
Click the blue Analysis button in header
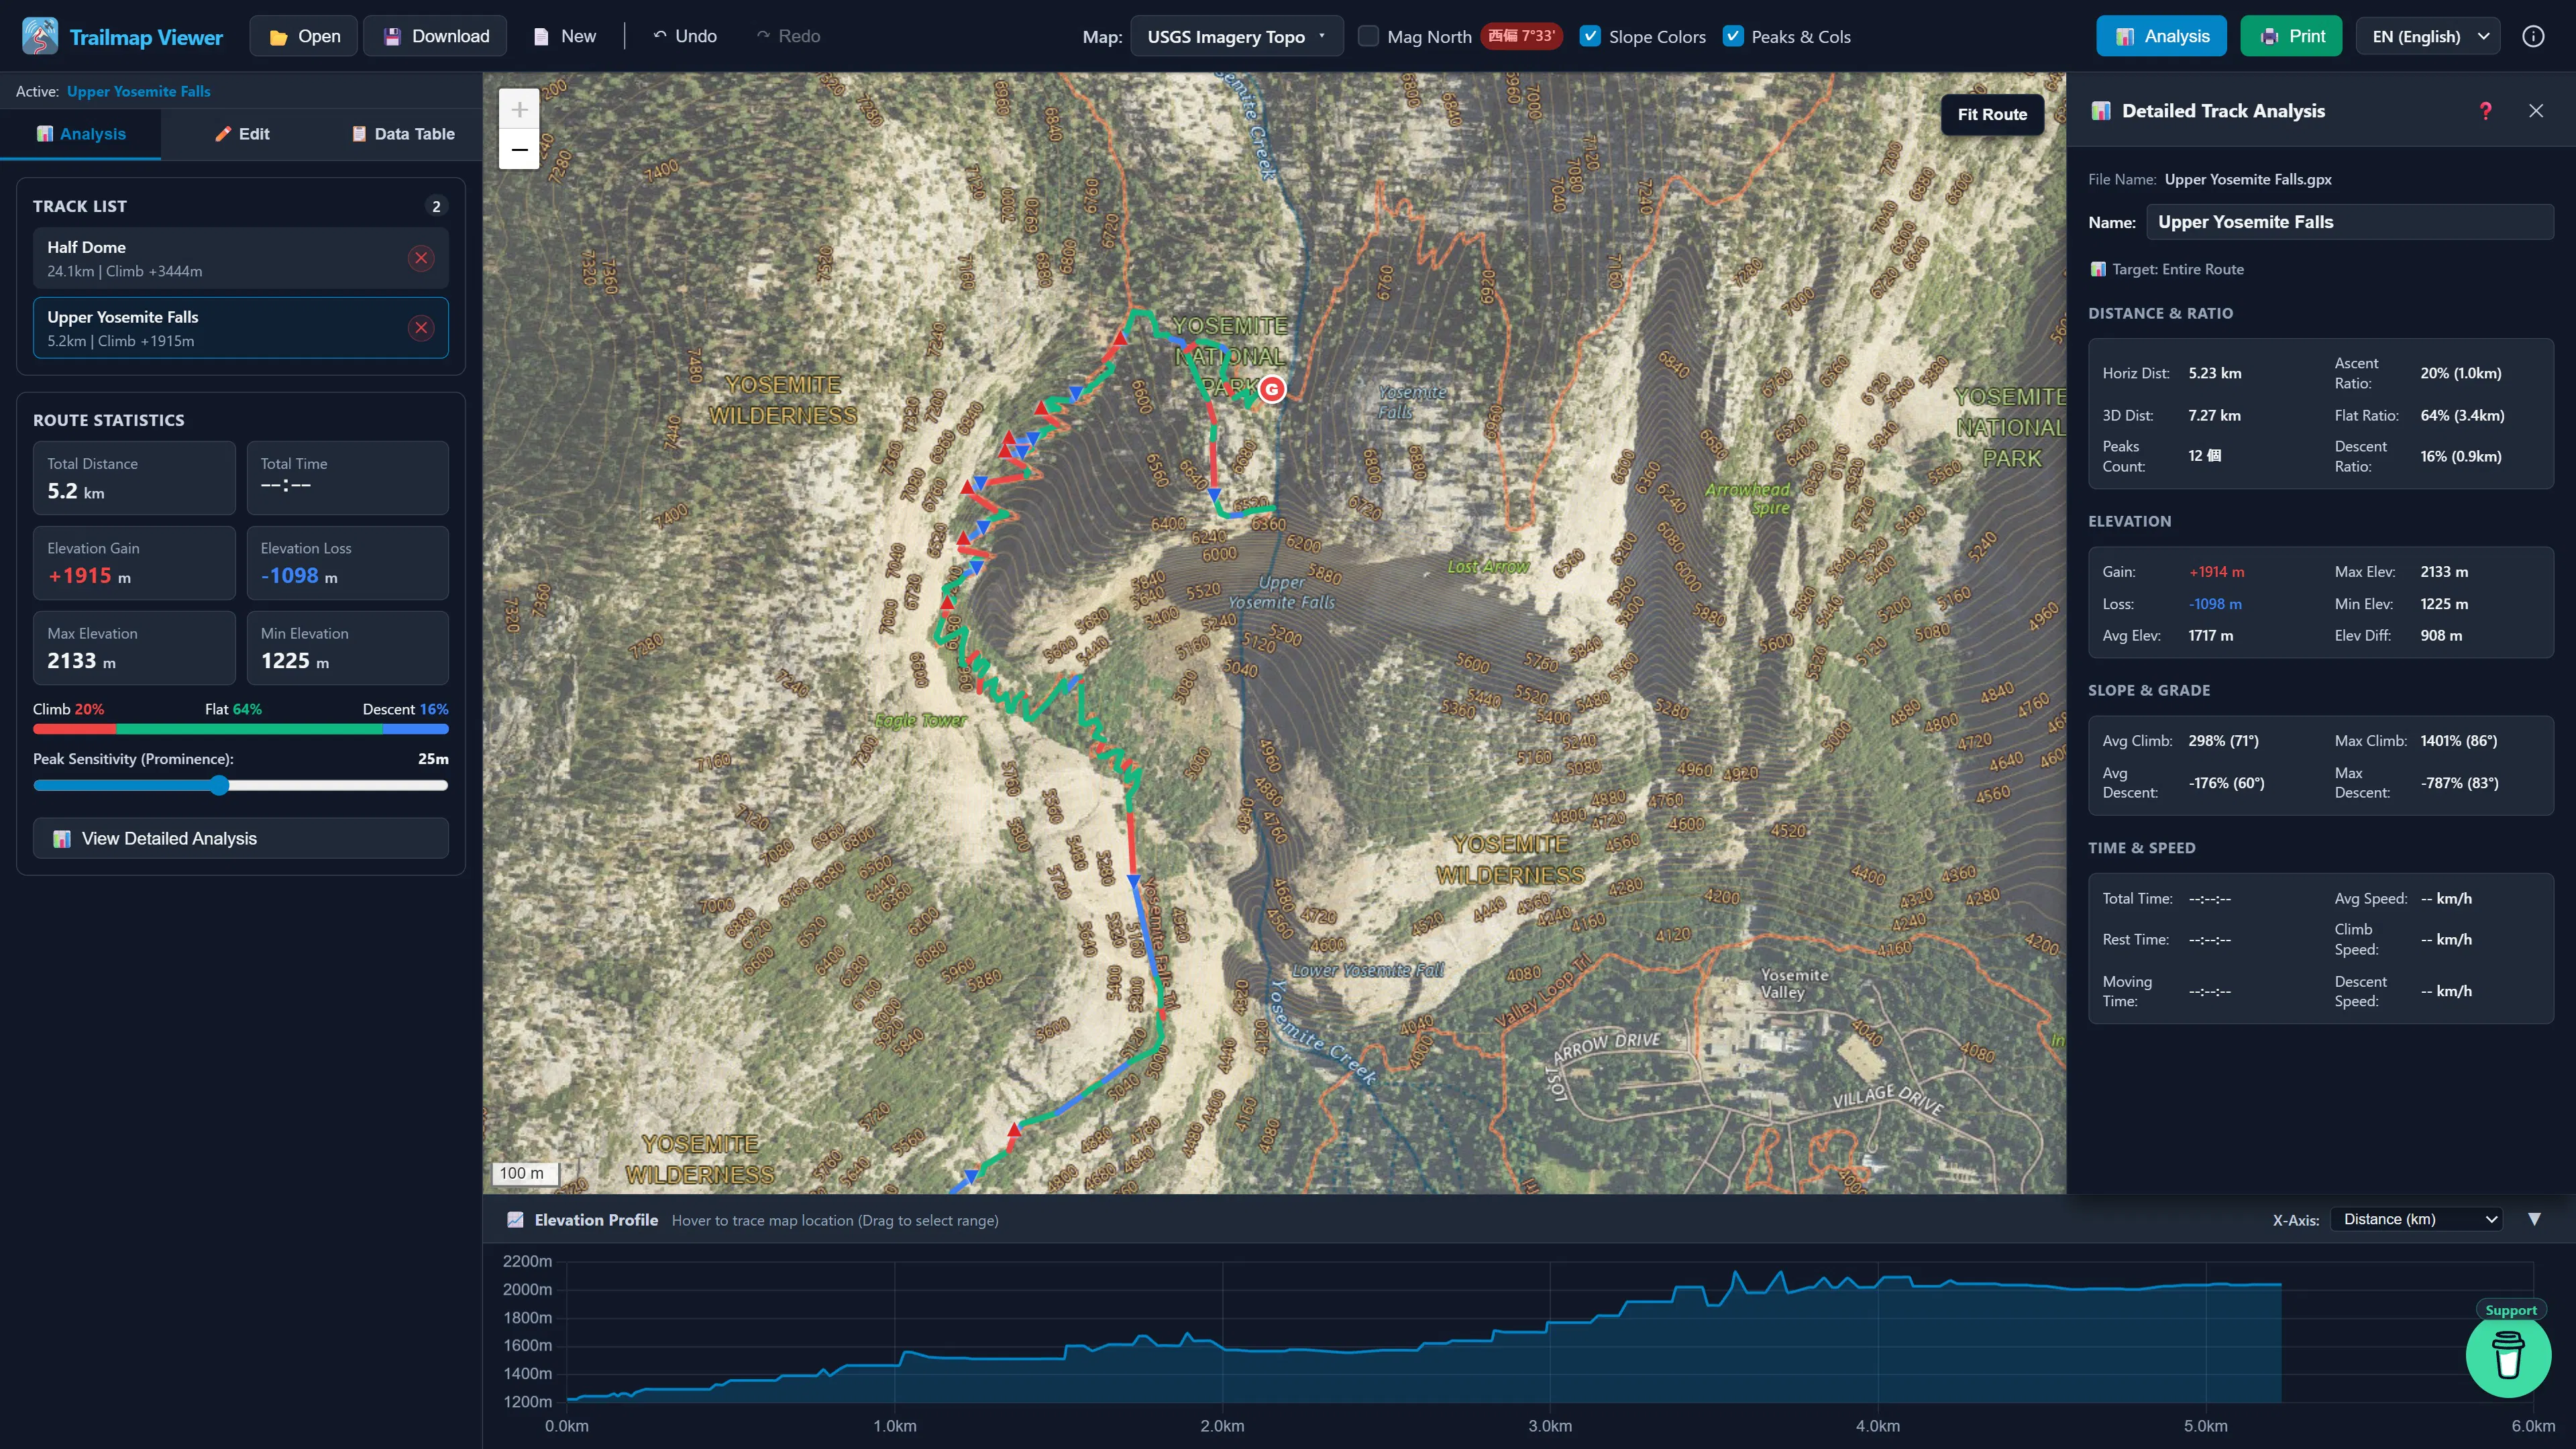click(2161, 36)
